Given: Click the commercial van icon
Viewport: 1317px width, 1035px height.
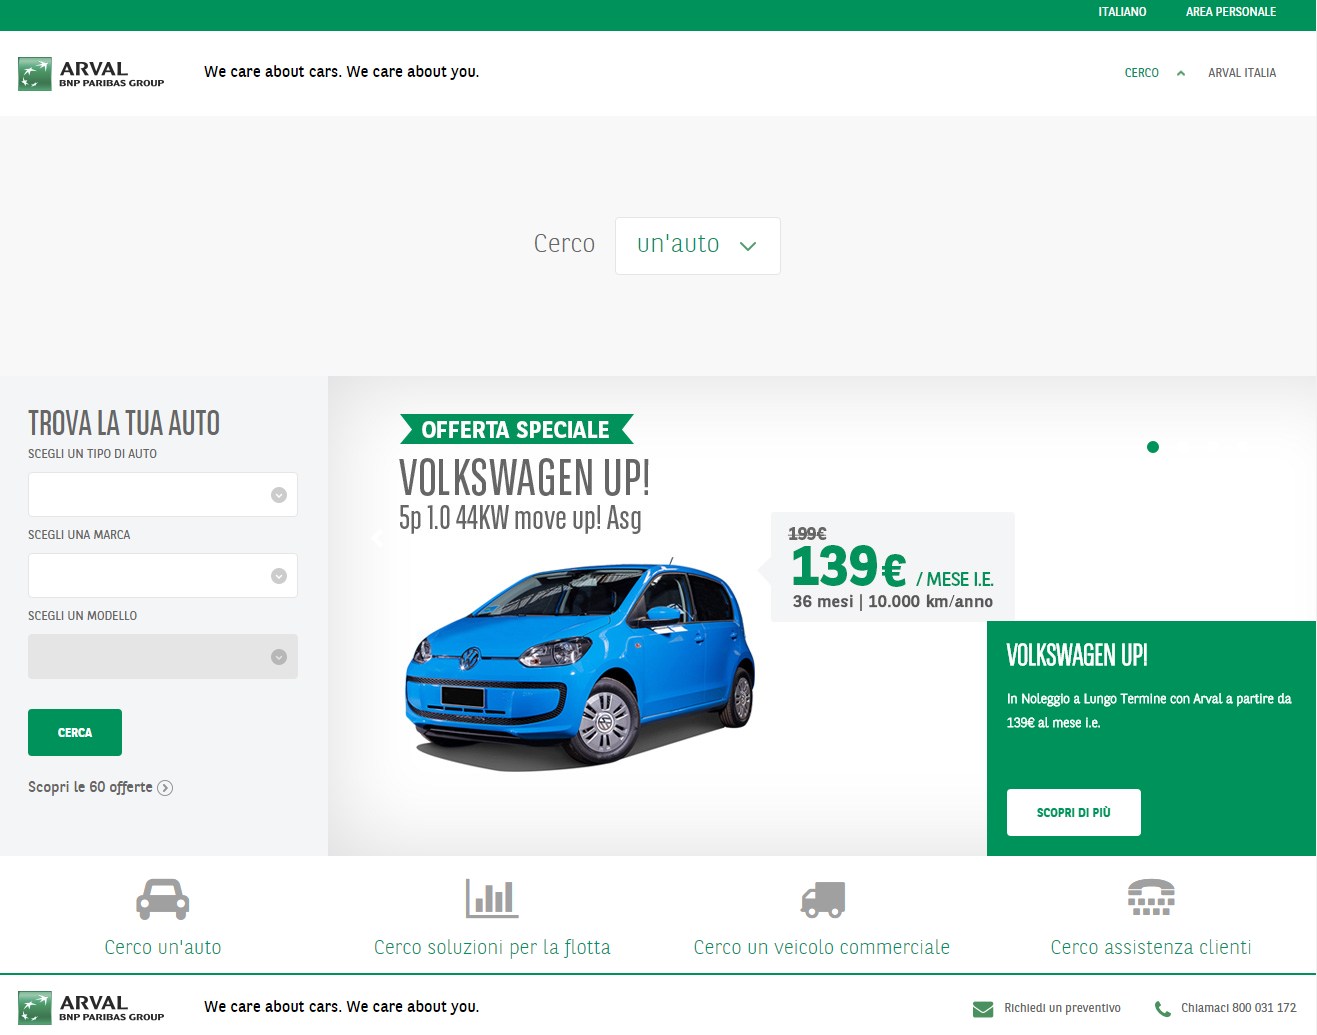Looking at the screenshot, I should tap(822, 899).
